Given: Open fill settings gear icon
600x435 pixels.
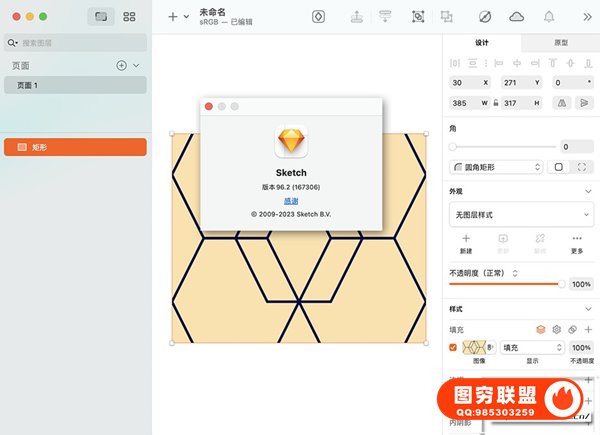Looking at the screenshot, I should point(557,329).
